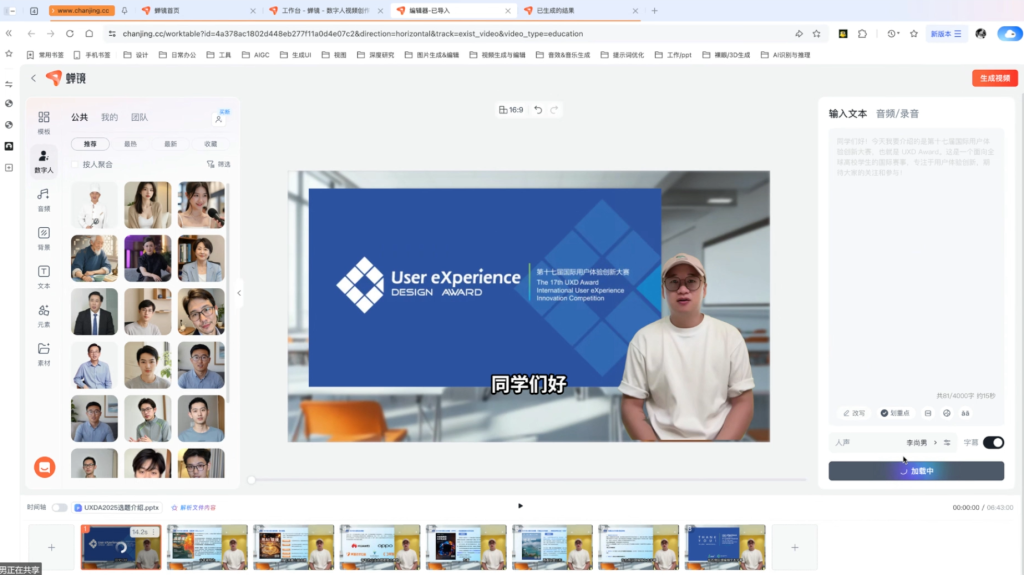Viewport: 1024px width, 575px height.
Task: Click the video progress slider below canvas
Action: [527, 480]
